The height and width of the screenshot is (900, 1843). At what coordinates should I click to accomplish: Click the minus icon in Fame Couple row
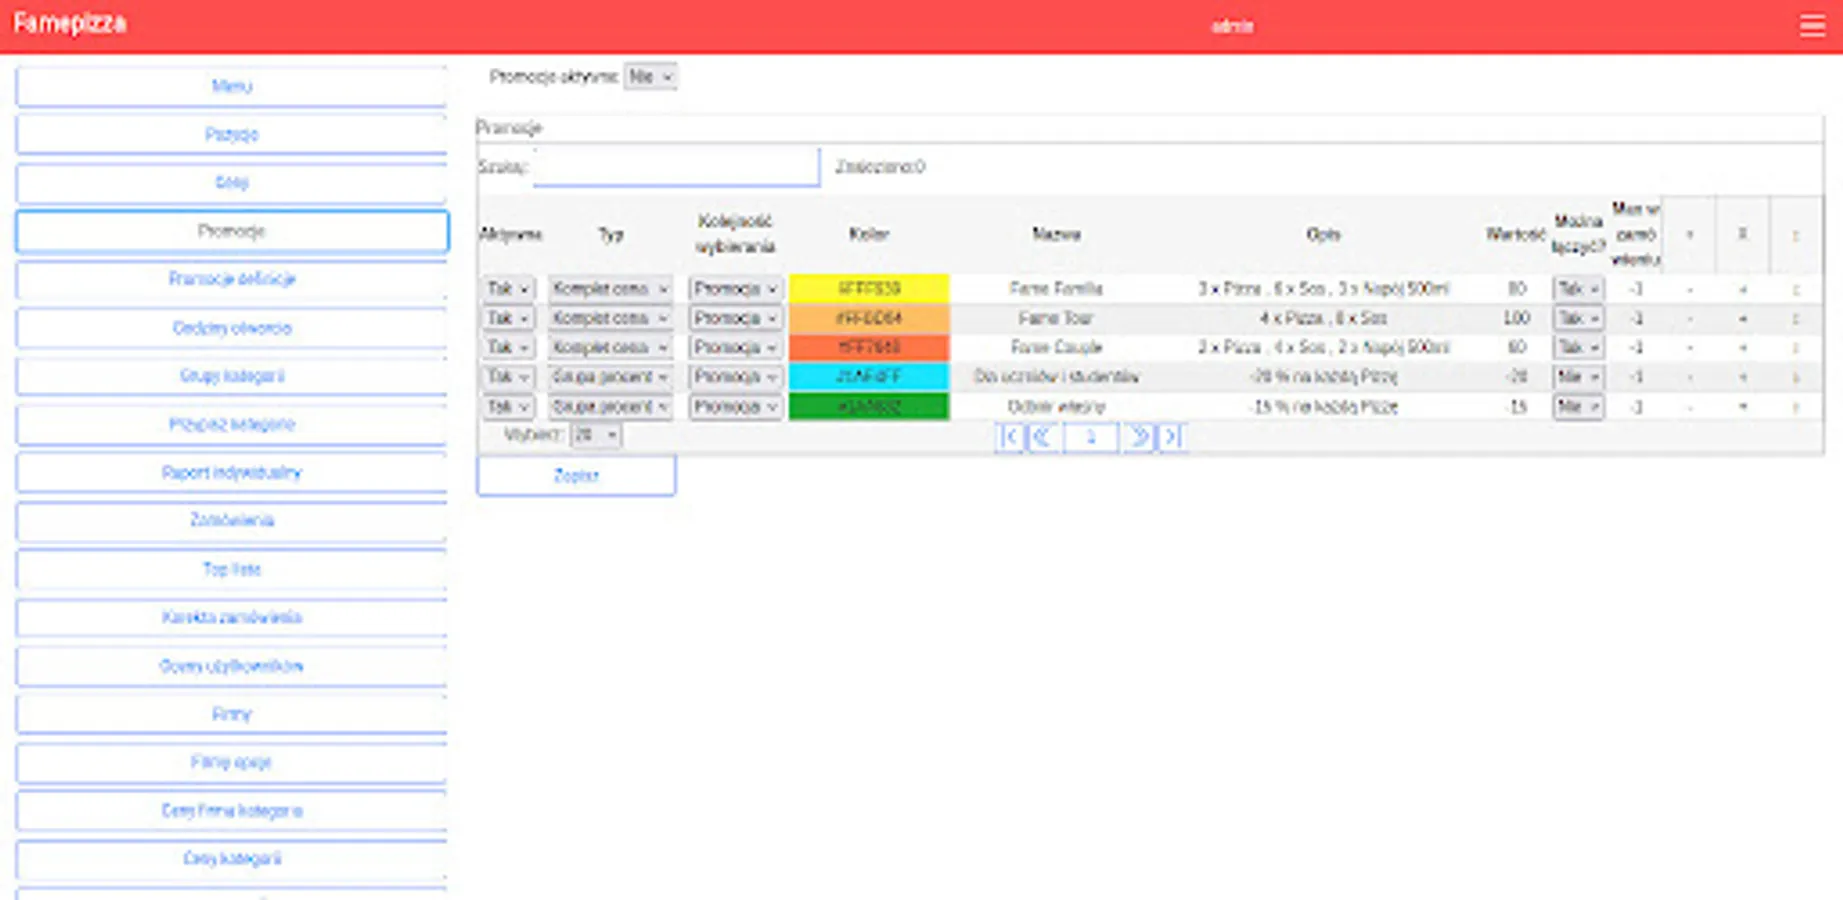1690,348
